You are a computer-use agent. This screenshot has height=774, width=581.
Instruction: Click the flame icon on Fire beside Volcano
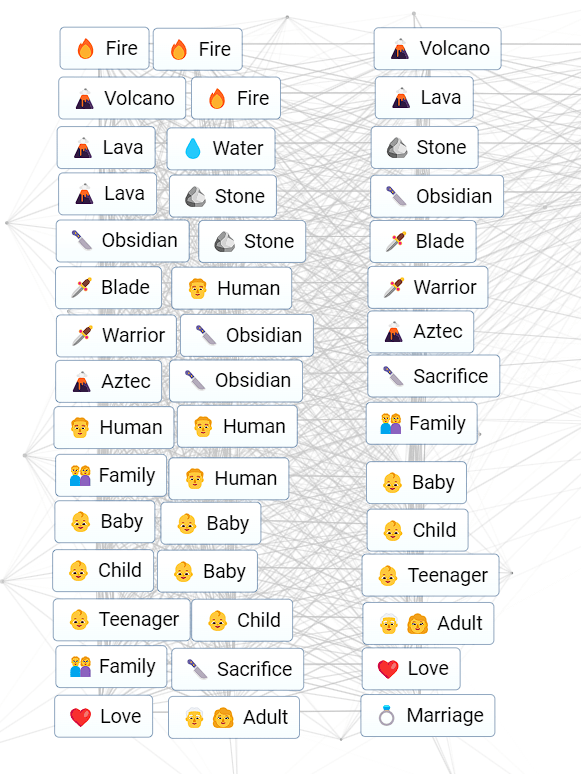click(217, 98)
